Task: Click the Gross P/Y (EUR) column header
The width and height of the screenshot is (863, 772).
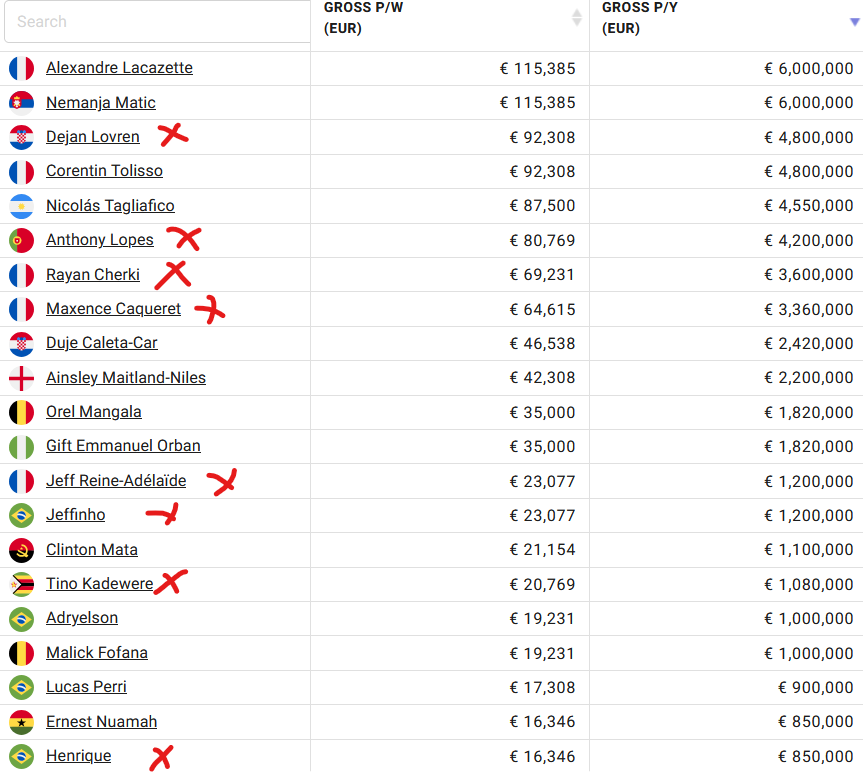Action: [x=640, y=18]
